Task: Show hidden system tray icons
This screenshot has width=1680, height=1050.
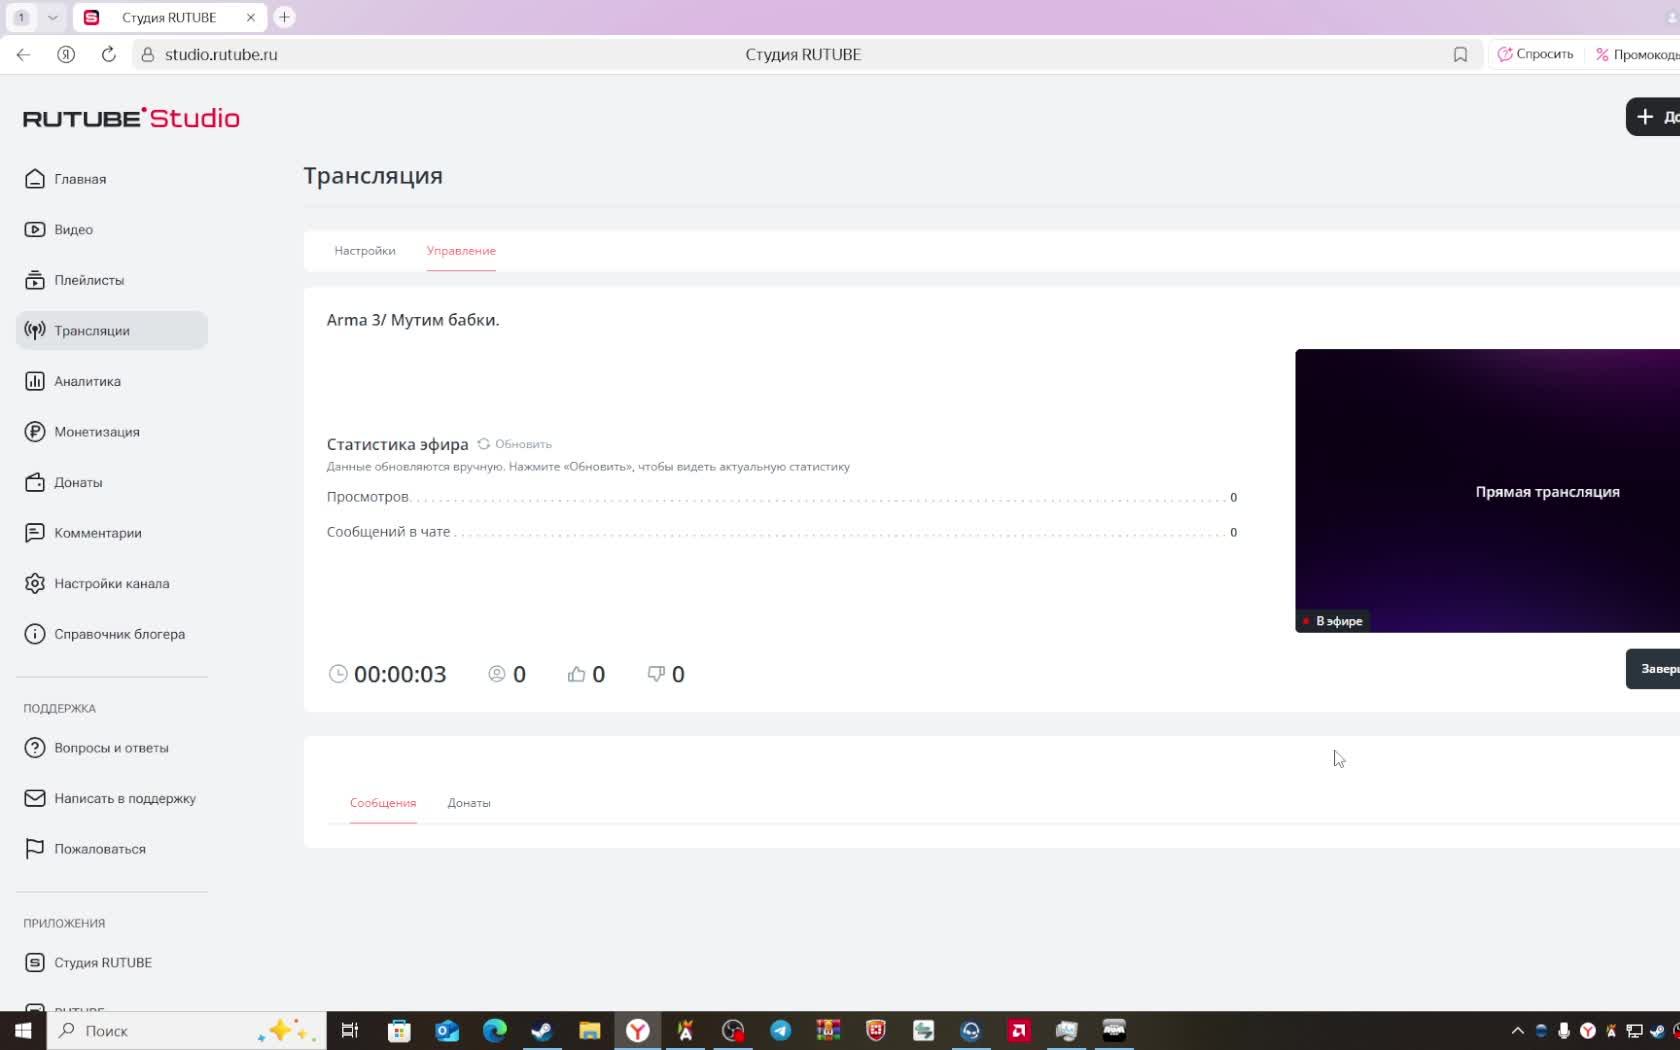Action: click(1517, 1030)
